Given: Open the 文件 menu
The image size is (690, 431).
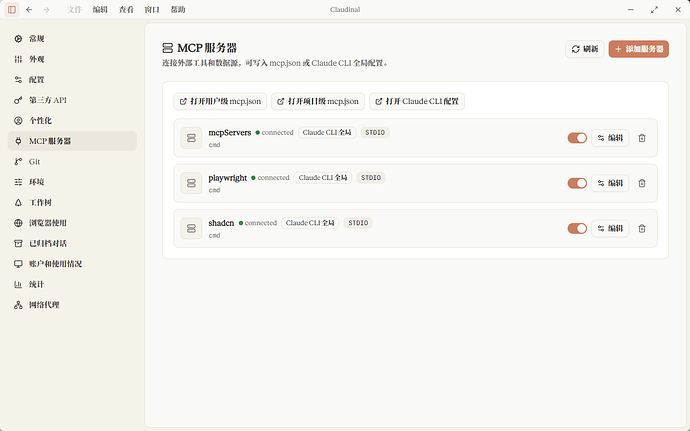Looking at the screenshot, I should [x=74, y=9].
